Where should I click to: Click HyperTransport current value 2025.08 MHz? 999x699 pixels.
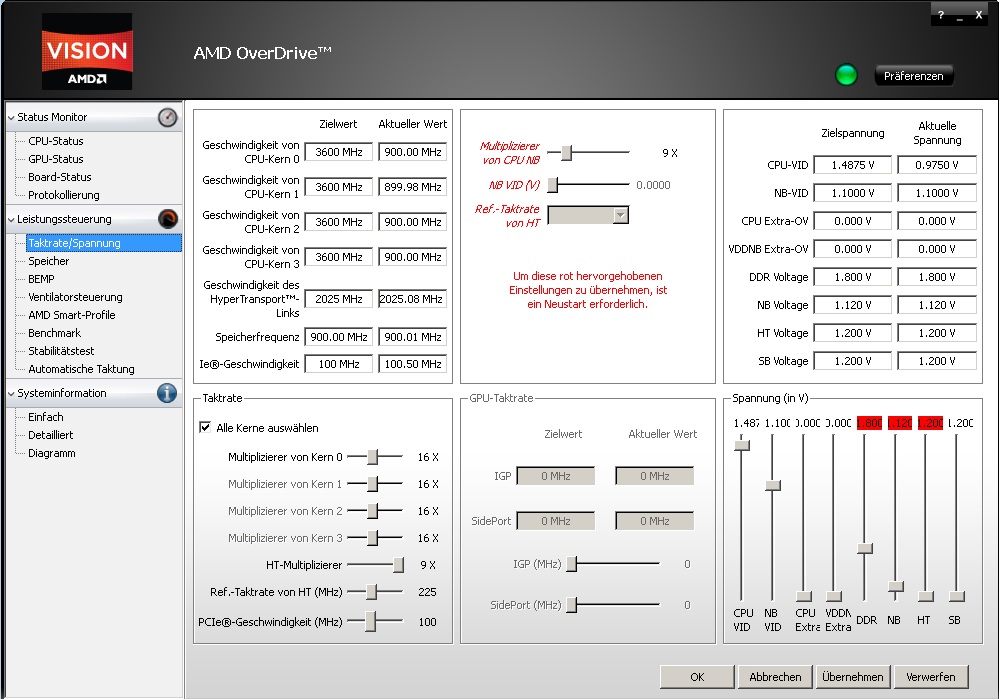412,299
